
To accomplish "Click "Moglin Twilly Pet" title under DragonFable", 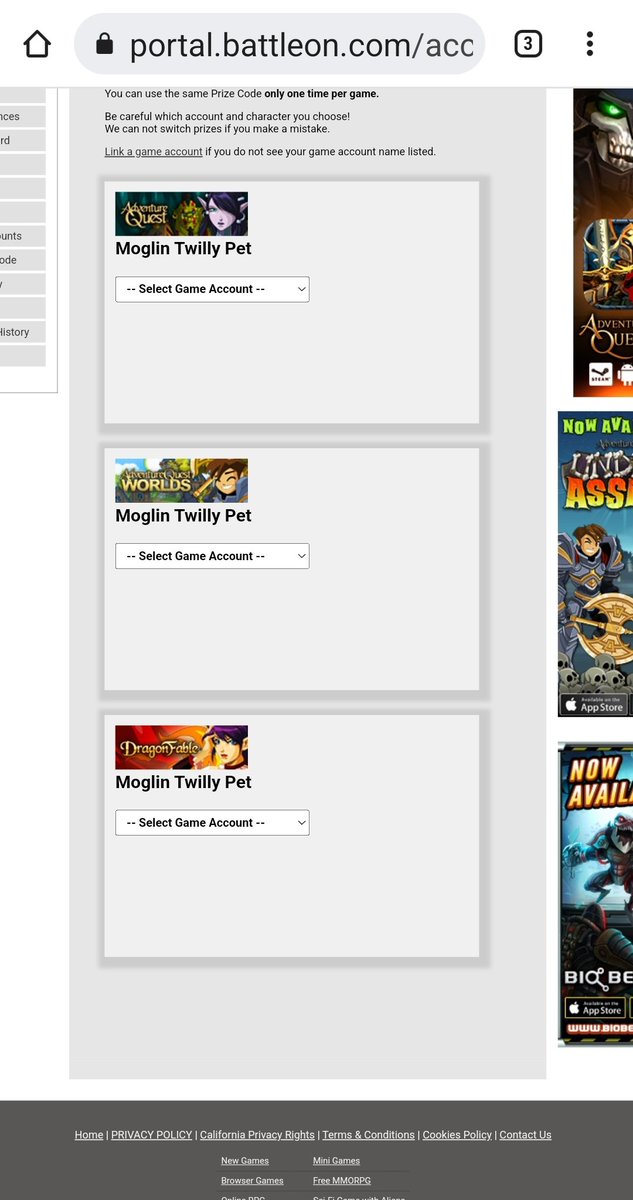I will click(183, 782).
